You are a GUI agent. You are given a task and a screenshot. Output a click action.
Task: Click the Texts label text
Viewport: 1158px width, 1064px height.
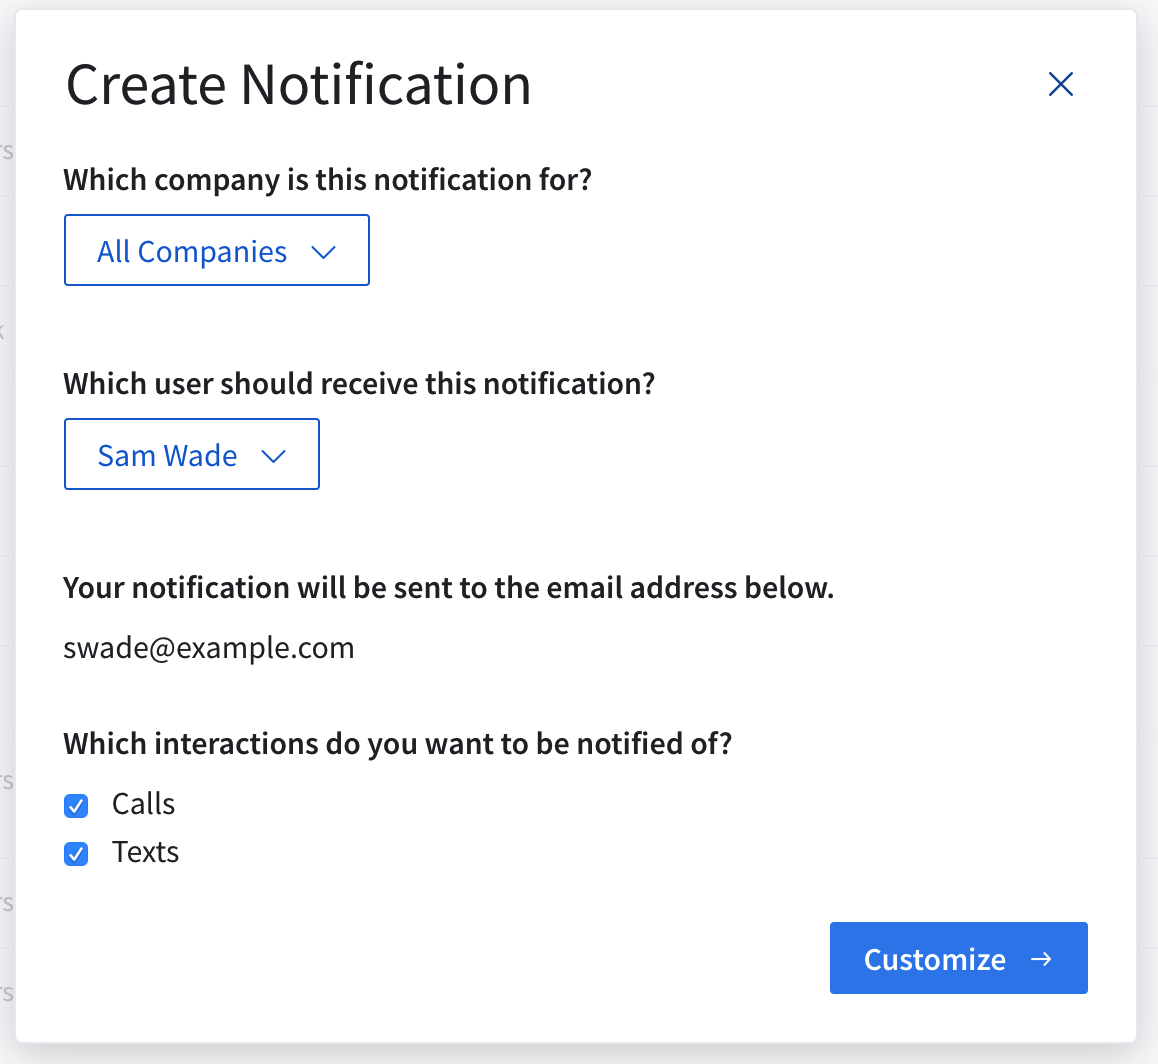[145, 852]
